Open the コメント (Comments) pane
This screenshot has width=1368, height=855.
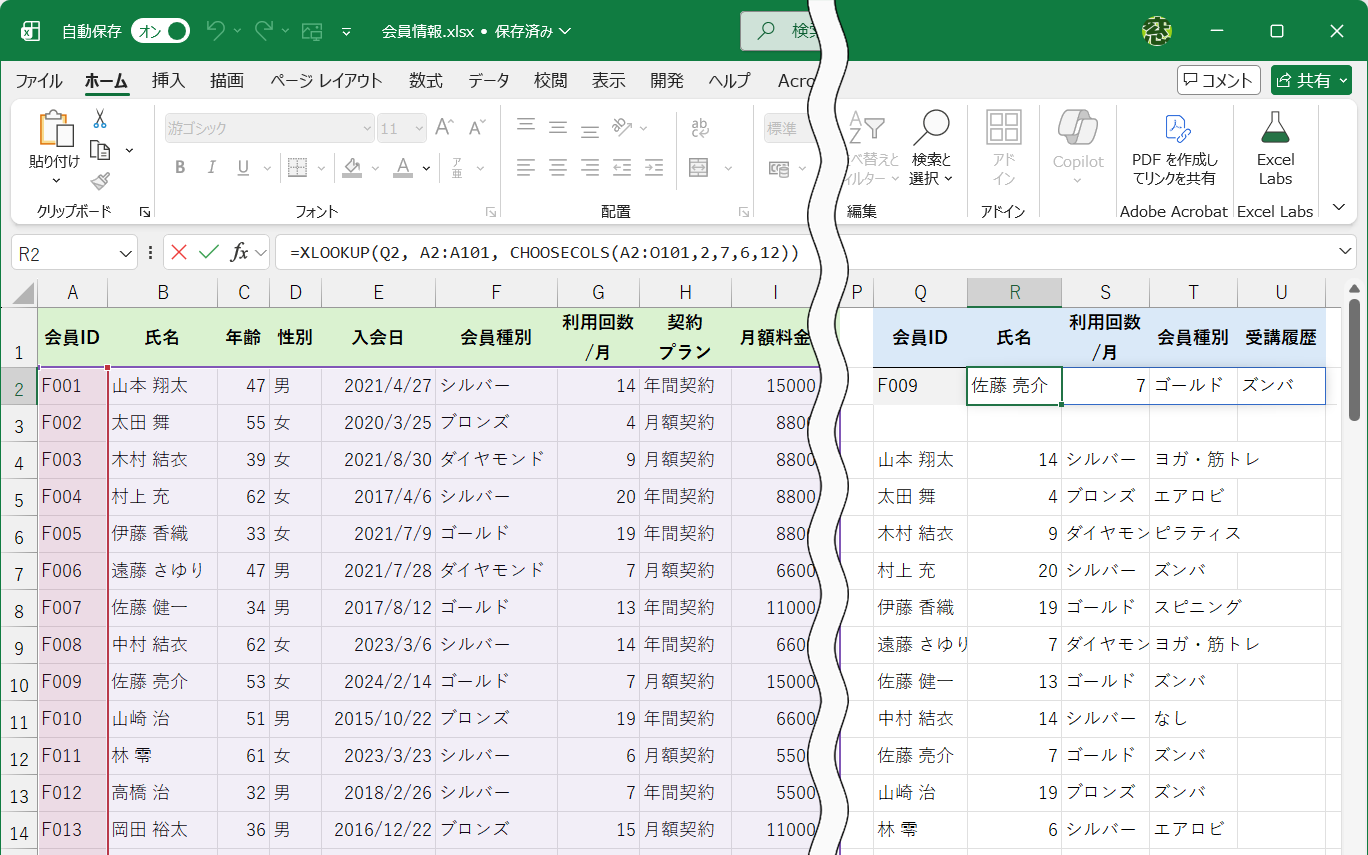click(1218, 80)
